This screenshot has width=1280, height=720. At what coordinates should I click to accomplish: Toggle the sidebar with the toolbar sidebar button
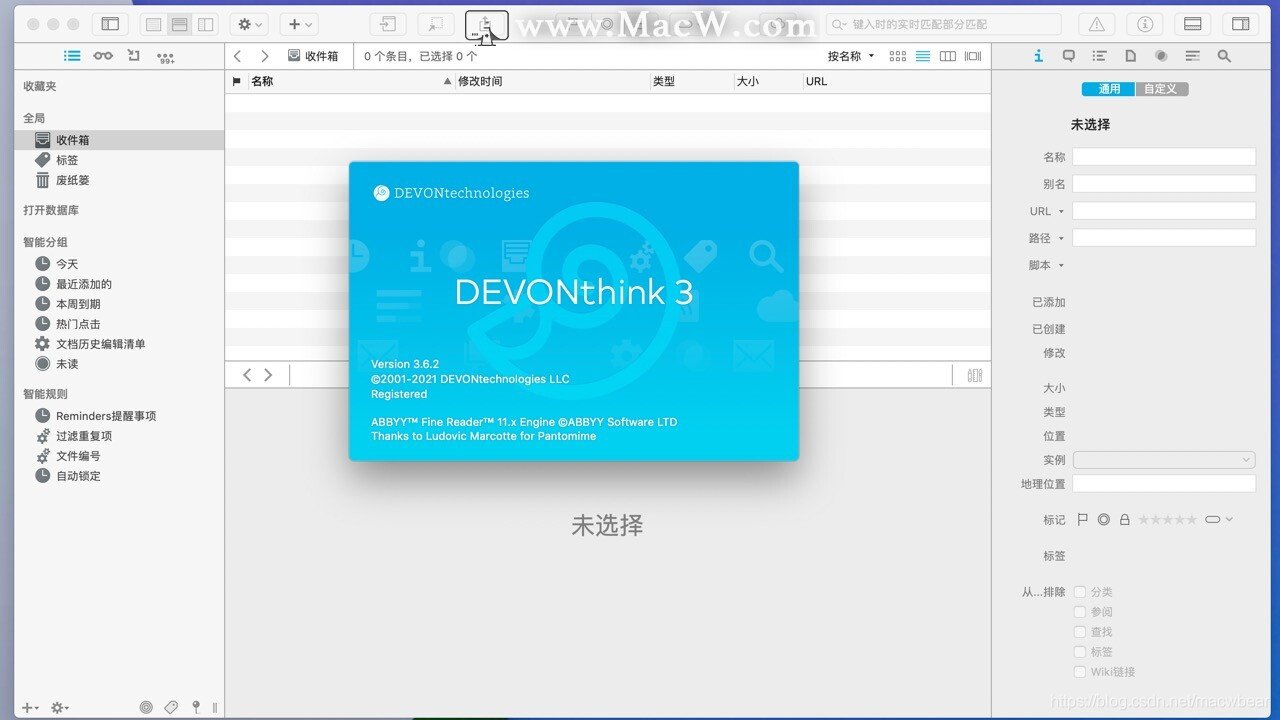click(110, 24)
